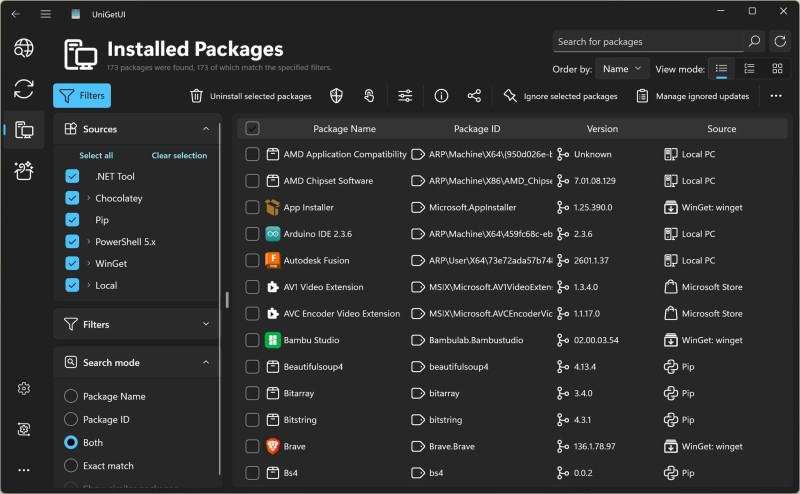Click the shield icon in the toolbar

pyautogui.click(x=337, y=96)
